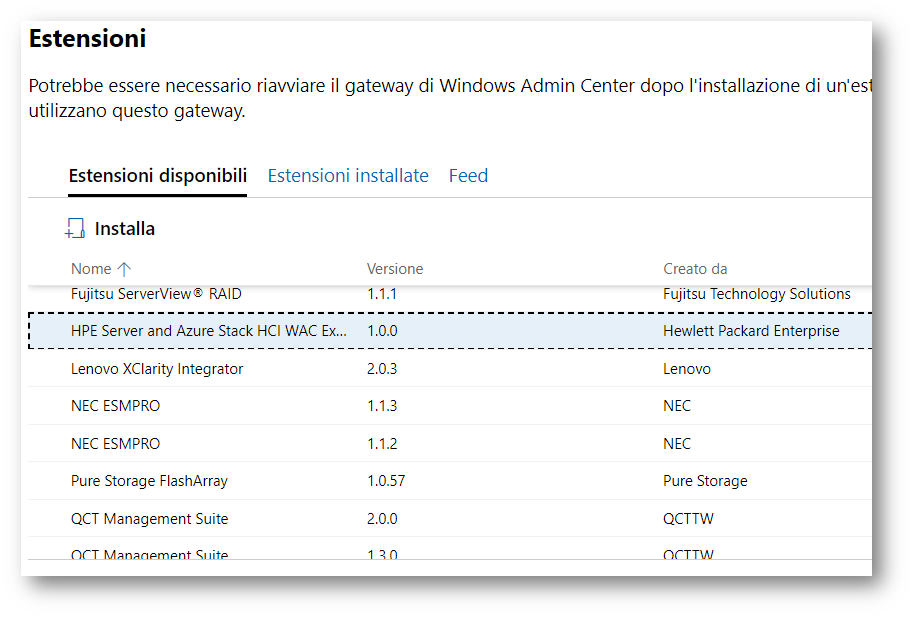This screenshot has width=914, height=618.
Task: Click the Pure Storage creator cell
Action: click(x=705, y=481)
